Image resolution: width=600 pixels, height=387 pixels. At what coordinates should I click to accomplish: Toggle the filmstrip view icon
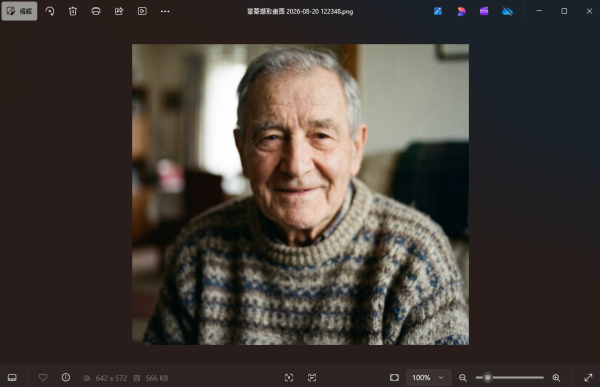click(x=12, y=378)
